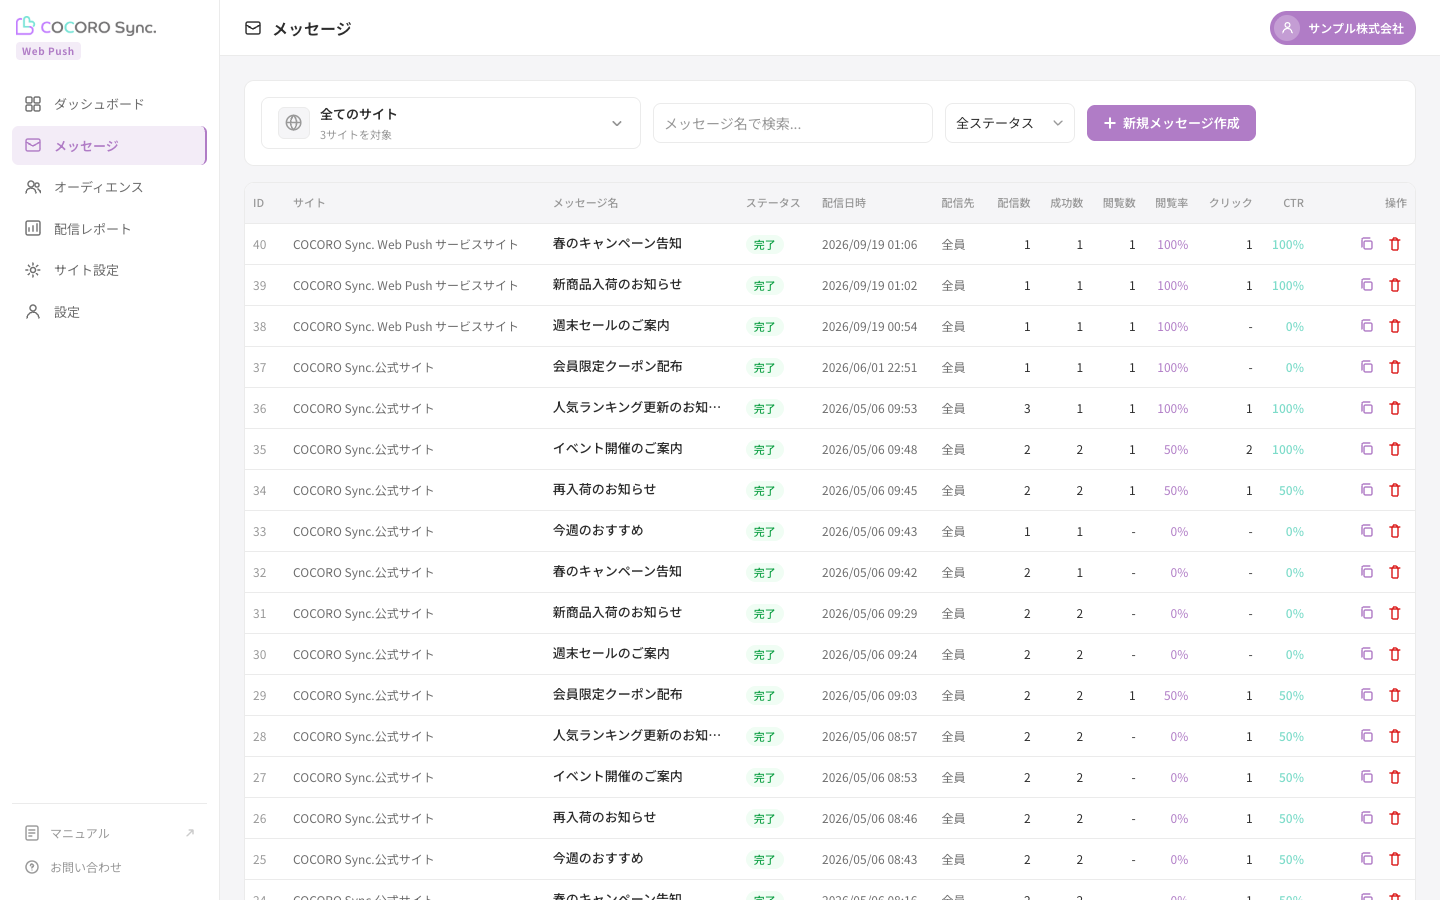Duplicate message ID 39
The image size is (1440, 900).
1367,285
